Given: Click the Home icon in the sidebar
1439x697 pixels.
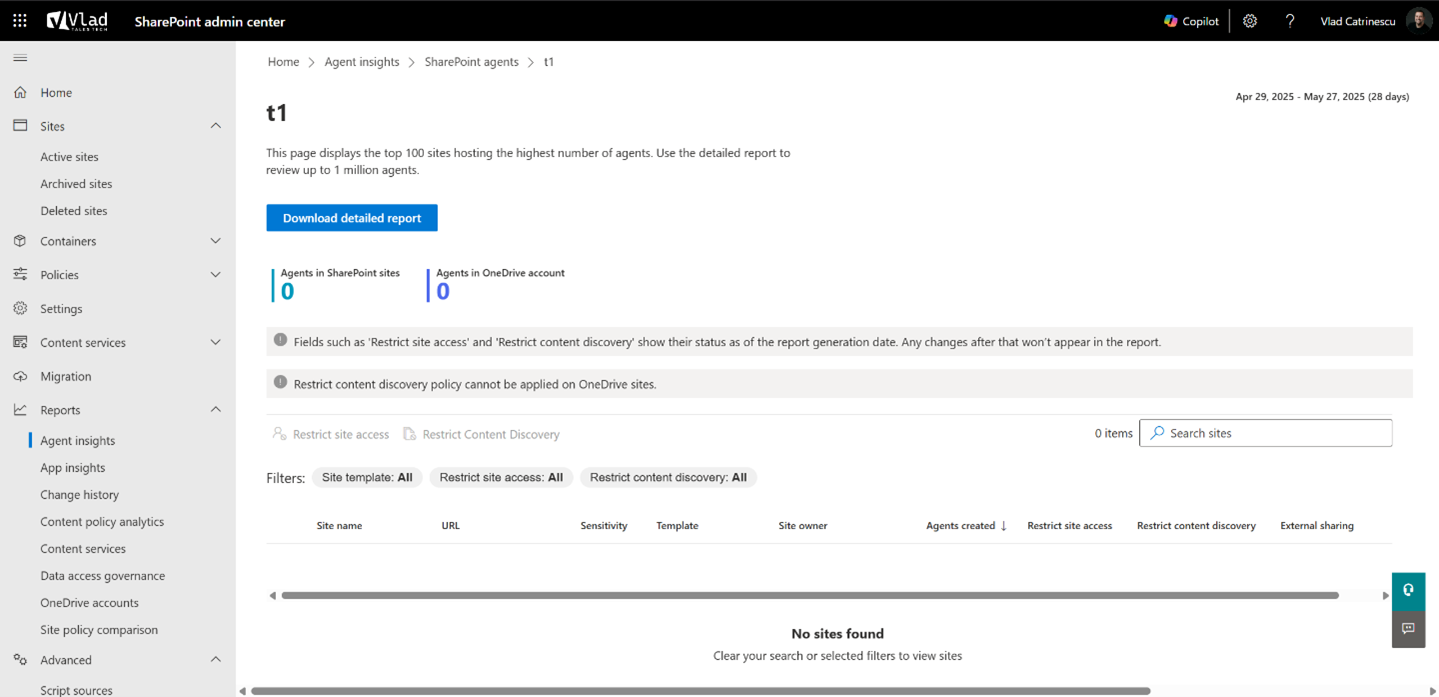Looking at the screenshot, I should [19, 92].
